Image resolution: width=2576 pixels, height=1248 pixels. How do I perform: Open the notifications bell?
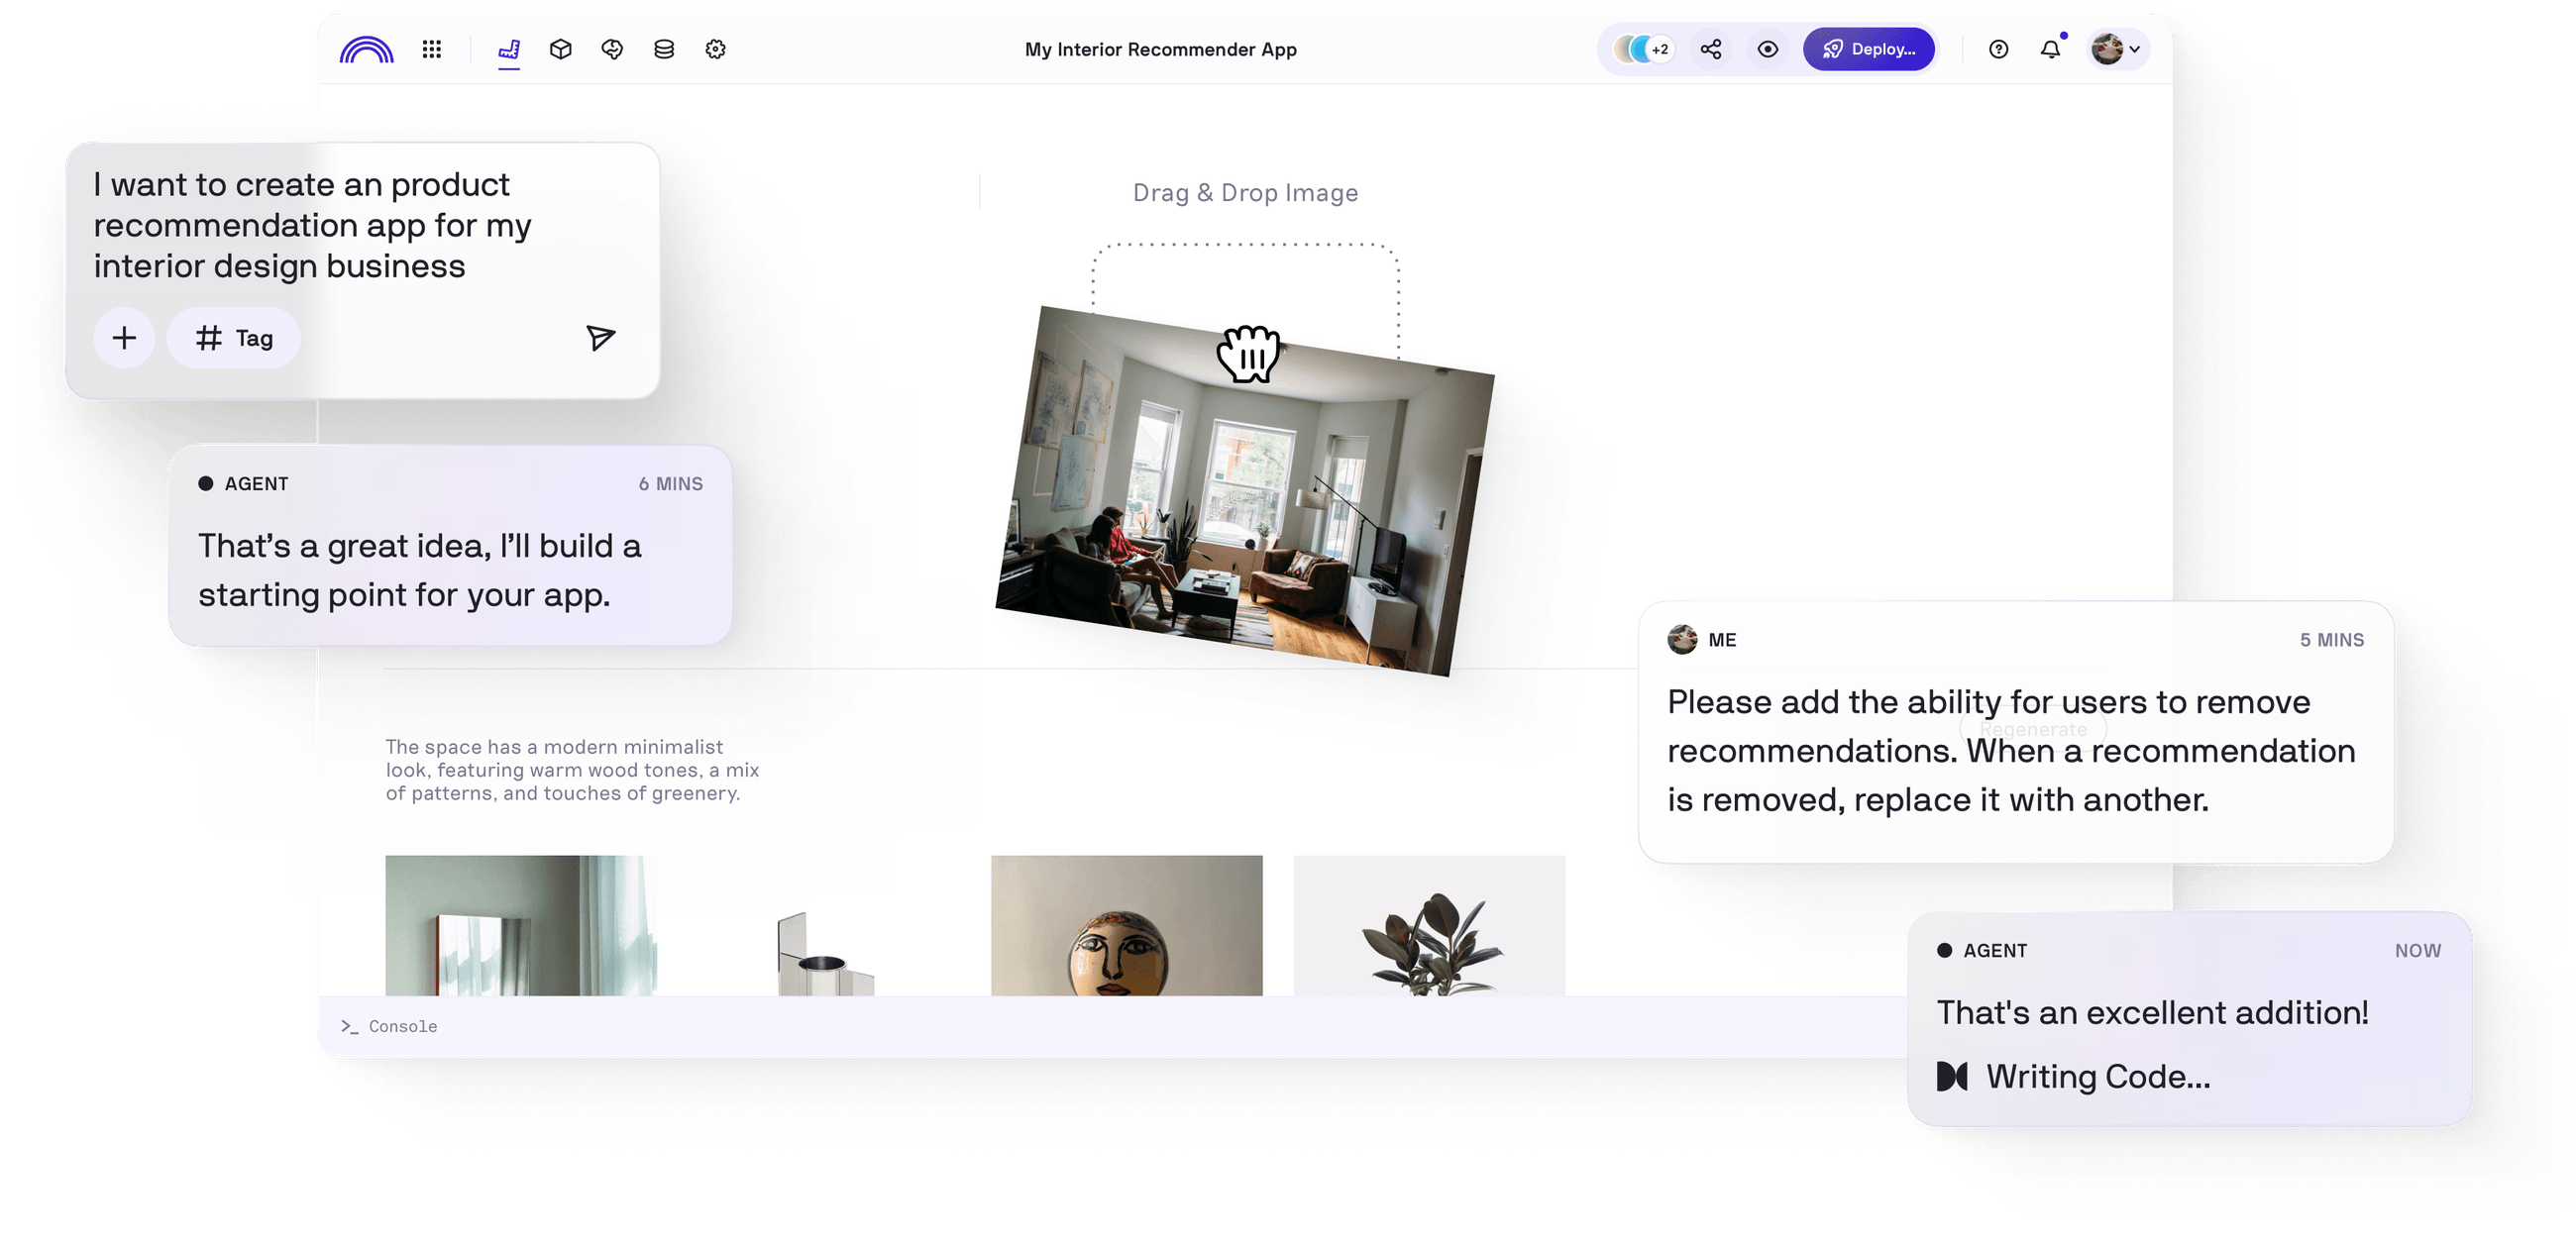pyautogui.click(x=2051, y=49)
